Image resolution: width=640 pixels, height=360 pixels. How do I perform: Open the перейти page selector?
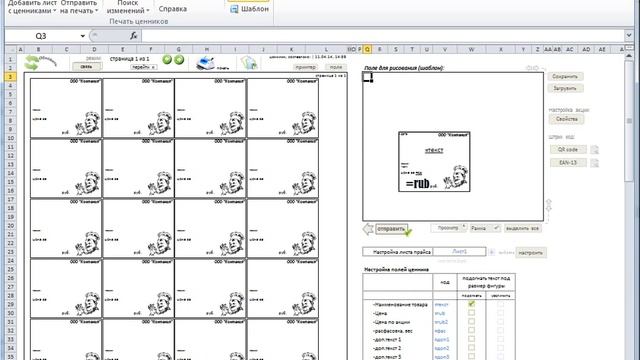(x=144, y=67)
